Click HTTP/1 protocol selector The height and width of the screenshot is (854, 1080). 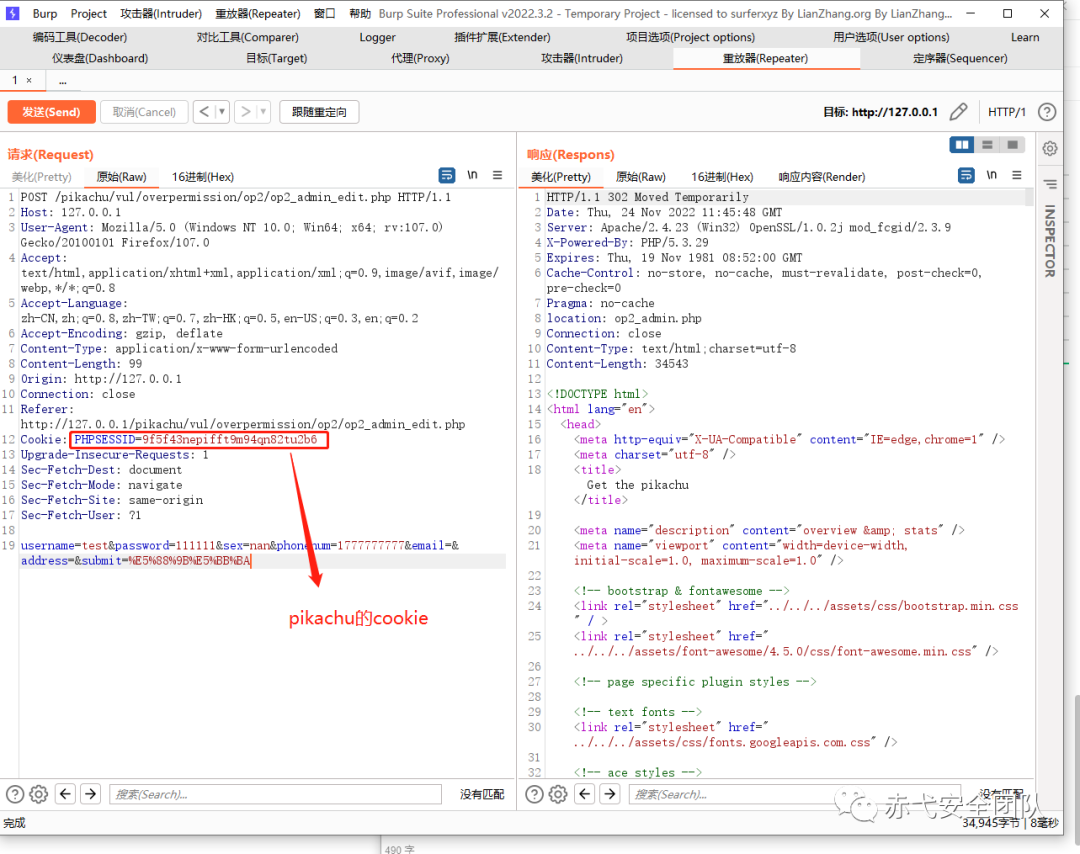pos(1006,112)
